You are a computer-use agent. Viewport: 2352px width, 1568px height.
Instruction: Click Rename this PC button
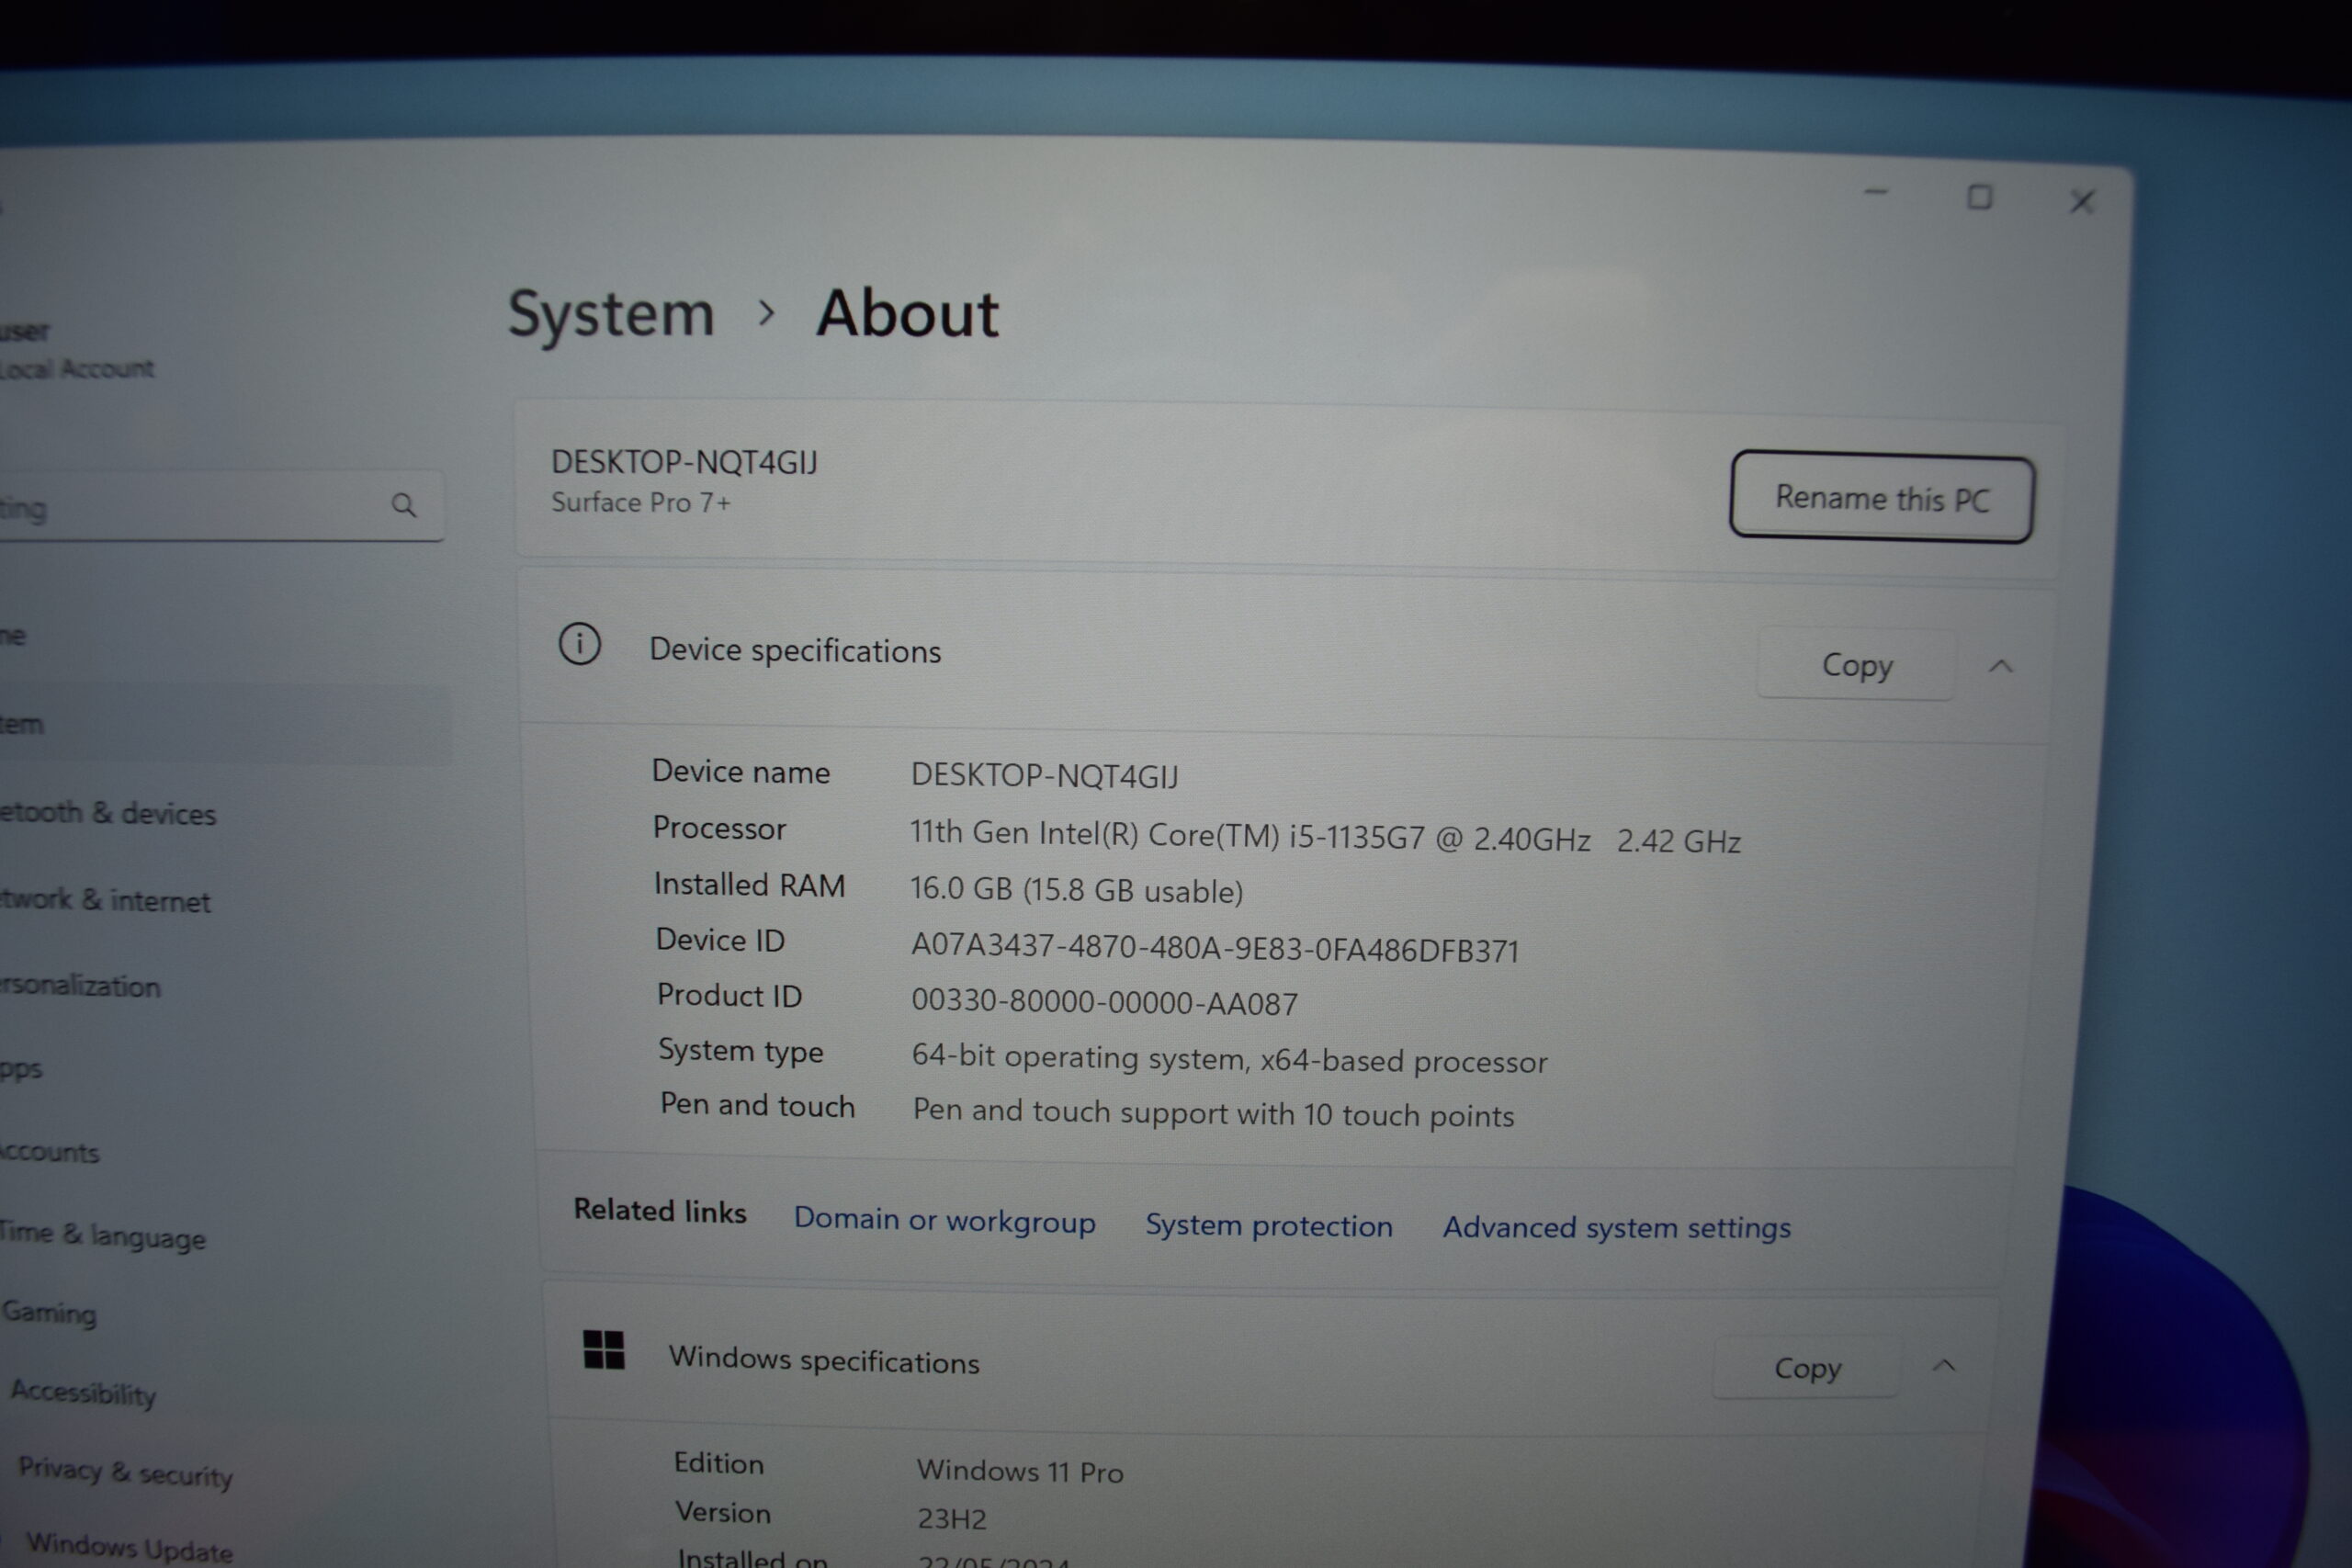point(1882,497)
